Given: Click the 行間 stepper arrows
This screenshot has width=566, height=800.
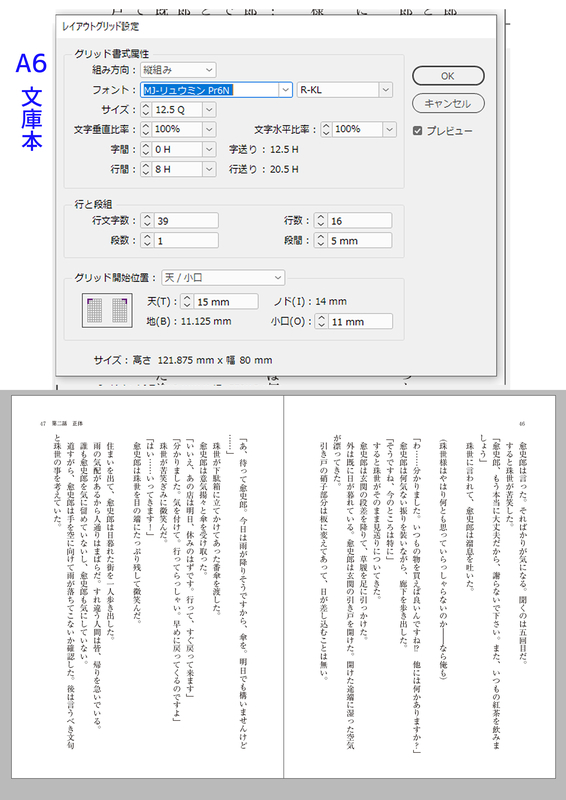Looking at the screenshot, I should pos(146,169).
